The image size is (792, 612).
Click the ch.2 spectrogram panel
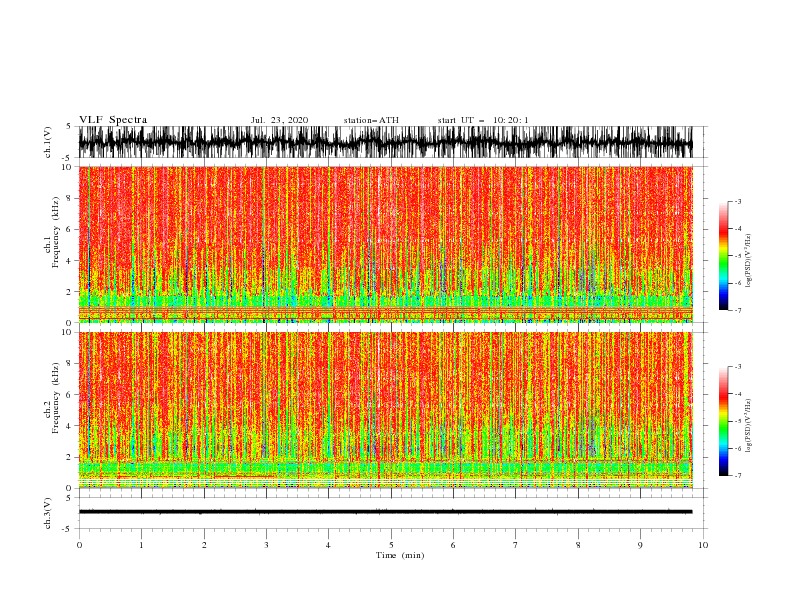[x=385, y=410]
